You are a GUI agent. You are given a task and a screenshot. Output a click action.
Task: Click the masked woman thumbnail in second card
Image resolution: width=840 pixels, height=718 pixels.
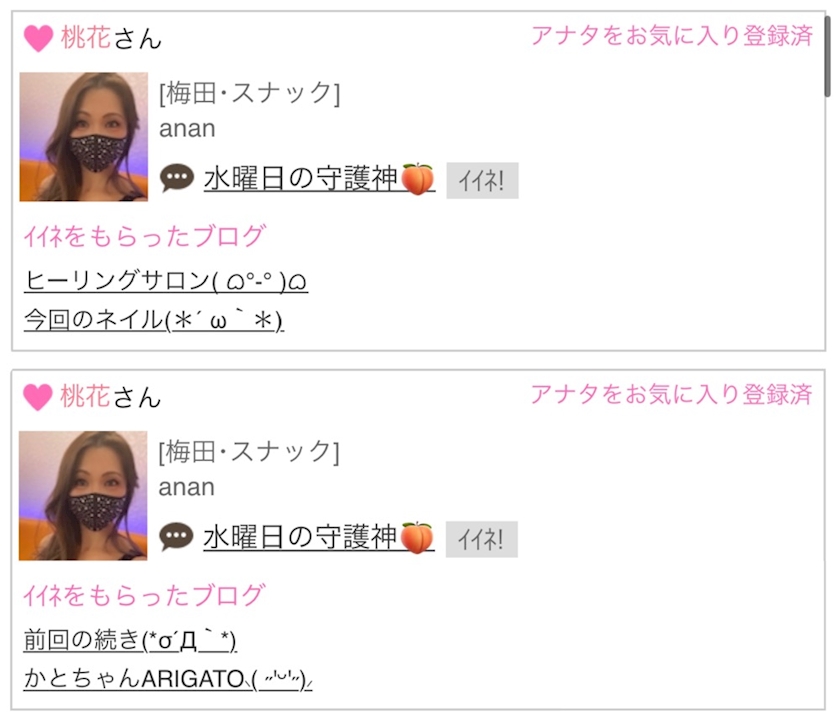(83, 496)
